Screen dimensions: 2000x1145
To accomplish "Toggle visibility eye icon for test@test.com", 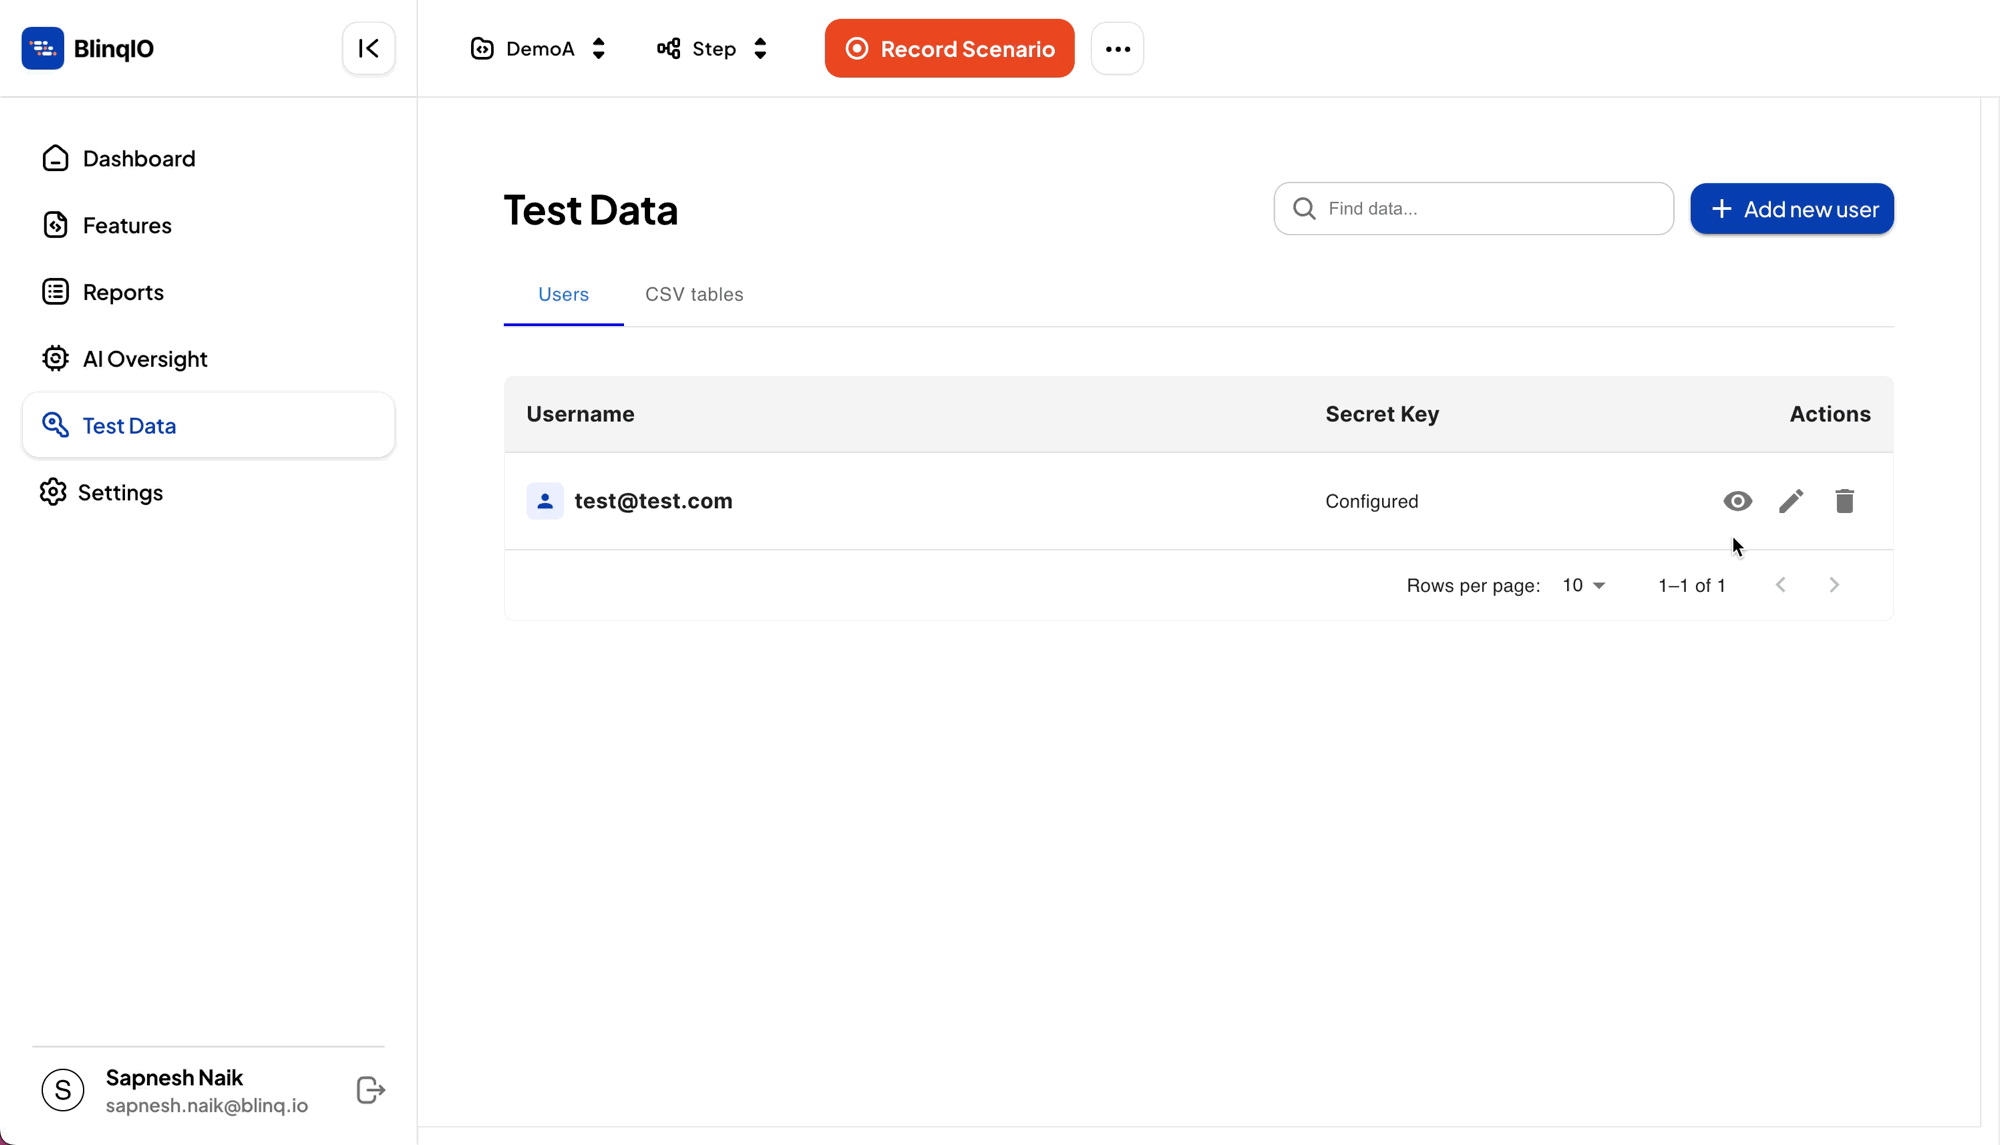I will click(x=1736, y=501).
